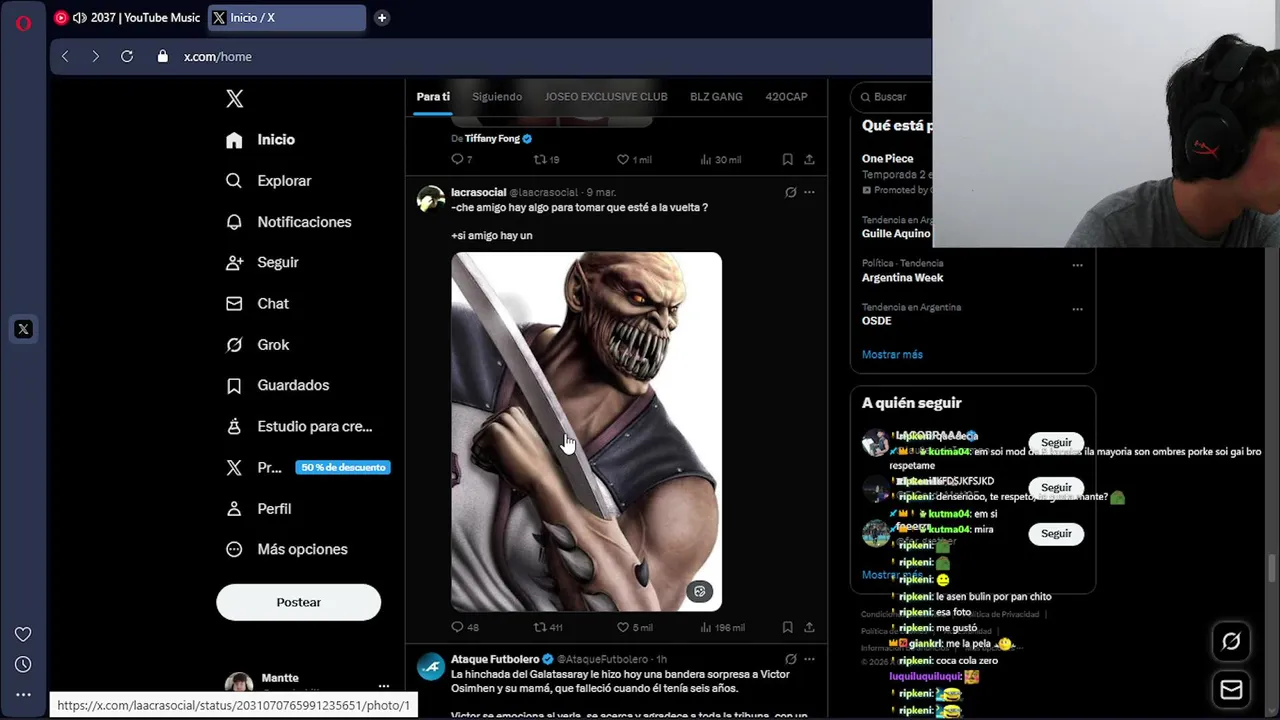
Task: Share the lacrasocial post
Action: (809, 627)
